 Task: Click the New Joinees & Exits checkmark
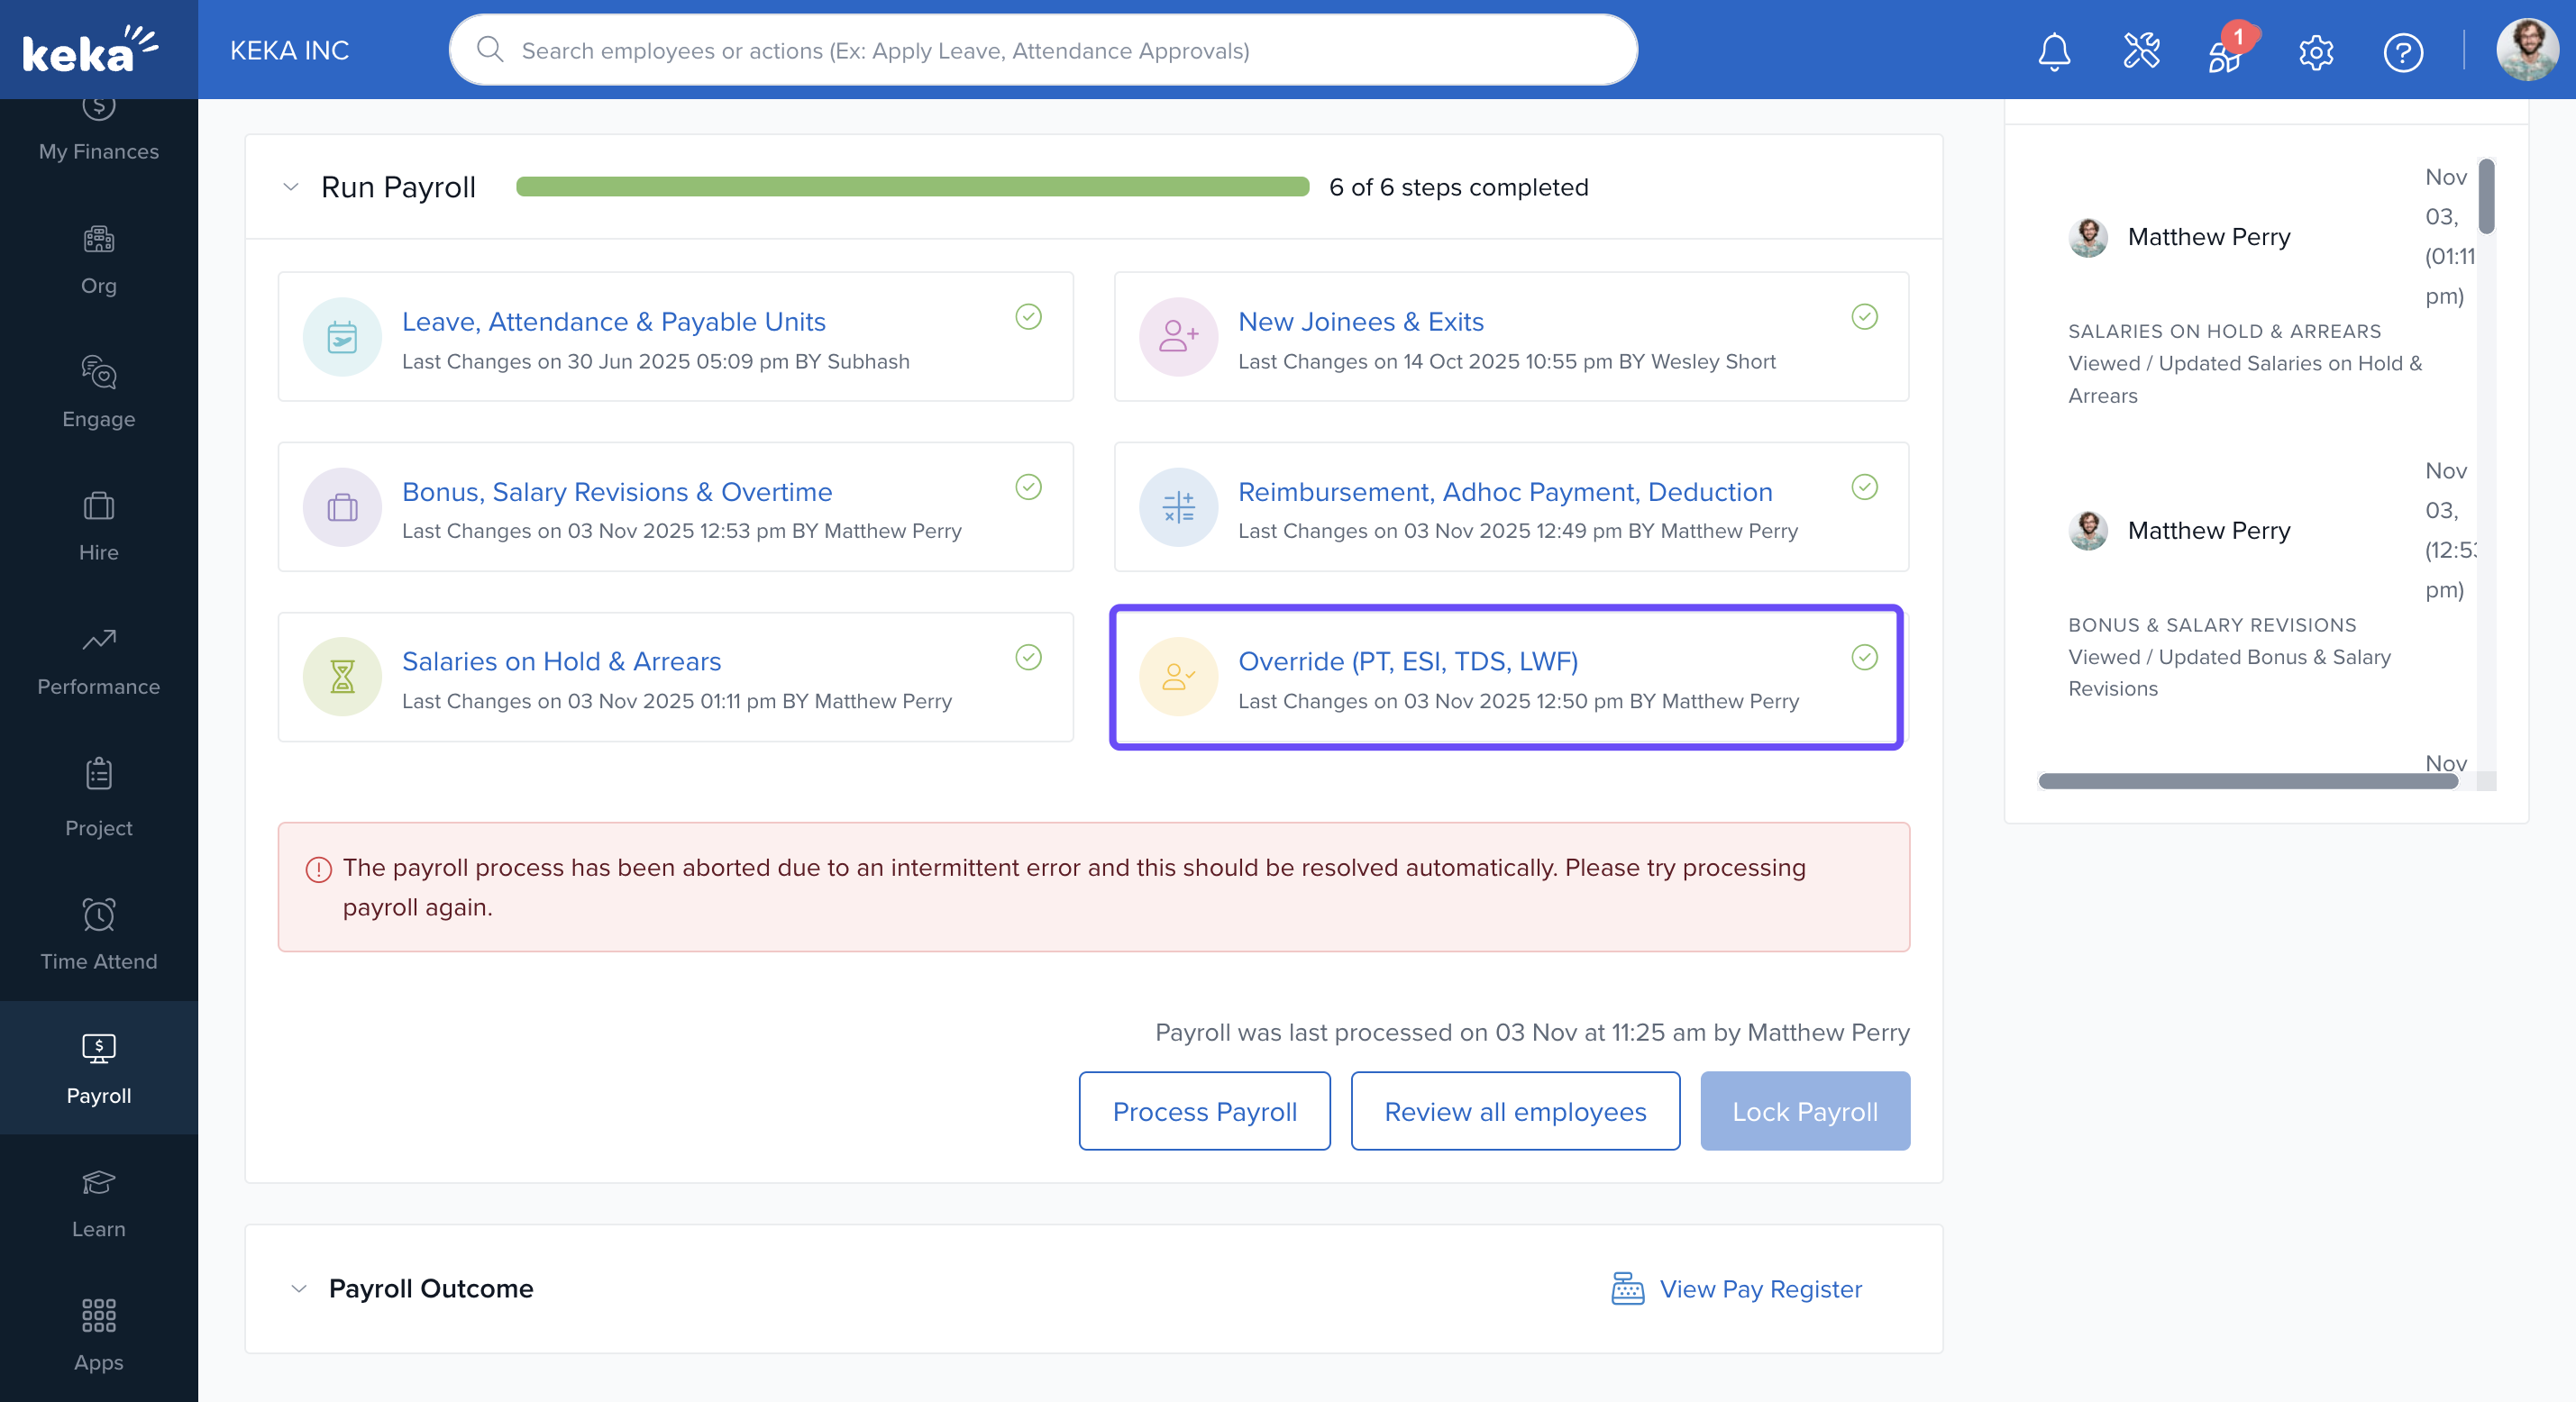point(1864,317)
